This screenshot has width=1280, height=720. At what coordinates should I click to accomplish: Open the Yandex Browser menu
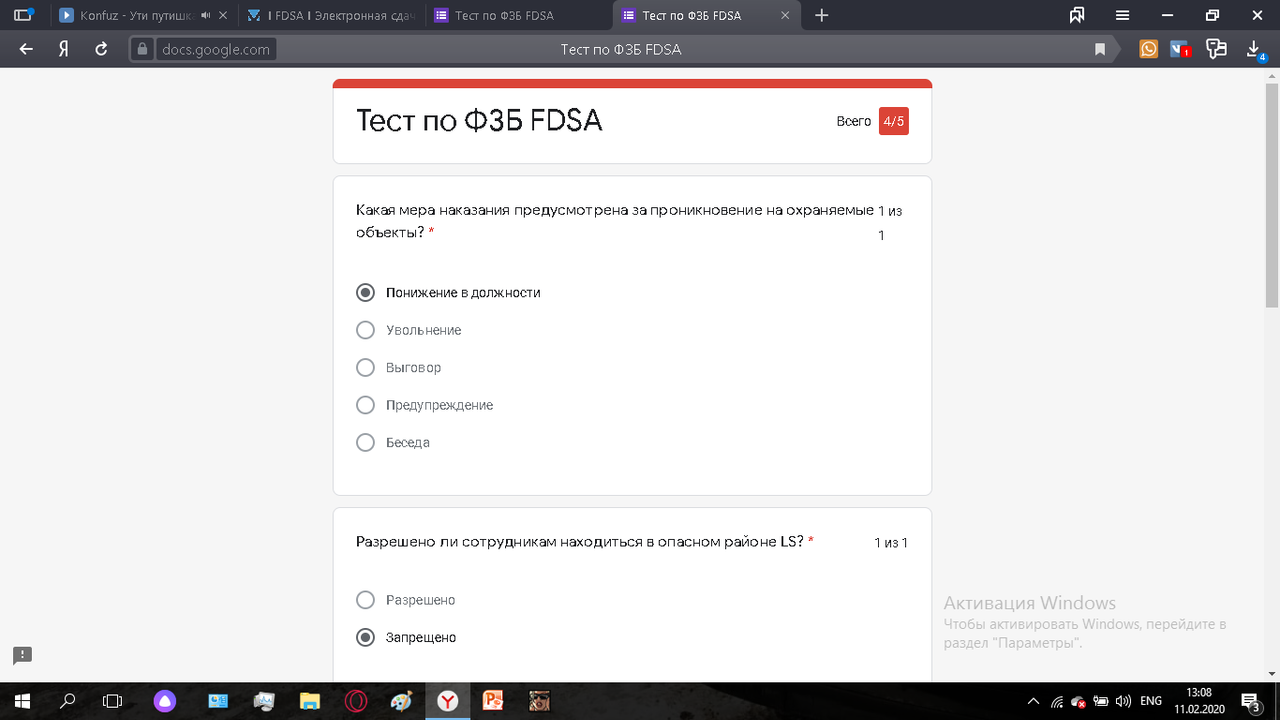tap(1122, 15)
